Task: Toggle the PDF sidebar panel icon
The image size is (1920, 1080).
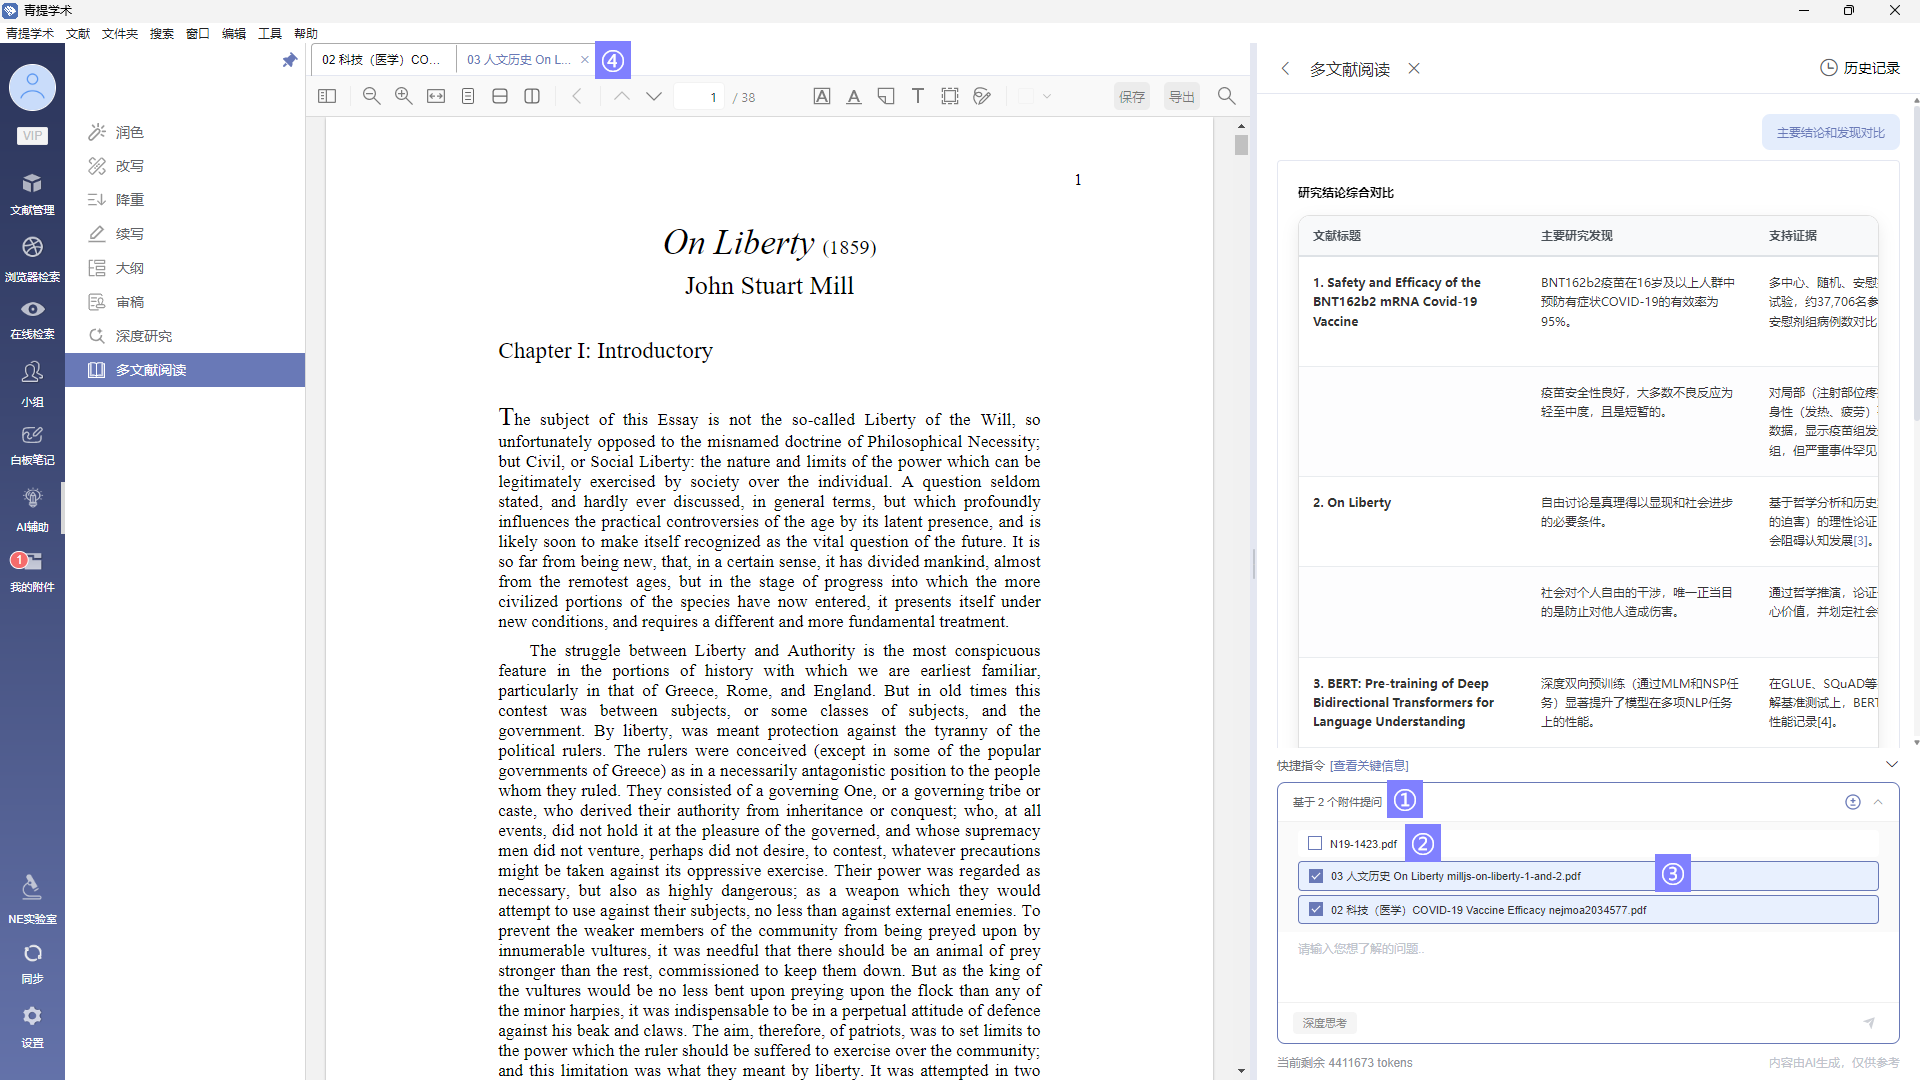Action: (x=327, y=96)
